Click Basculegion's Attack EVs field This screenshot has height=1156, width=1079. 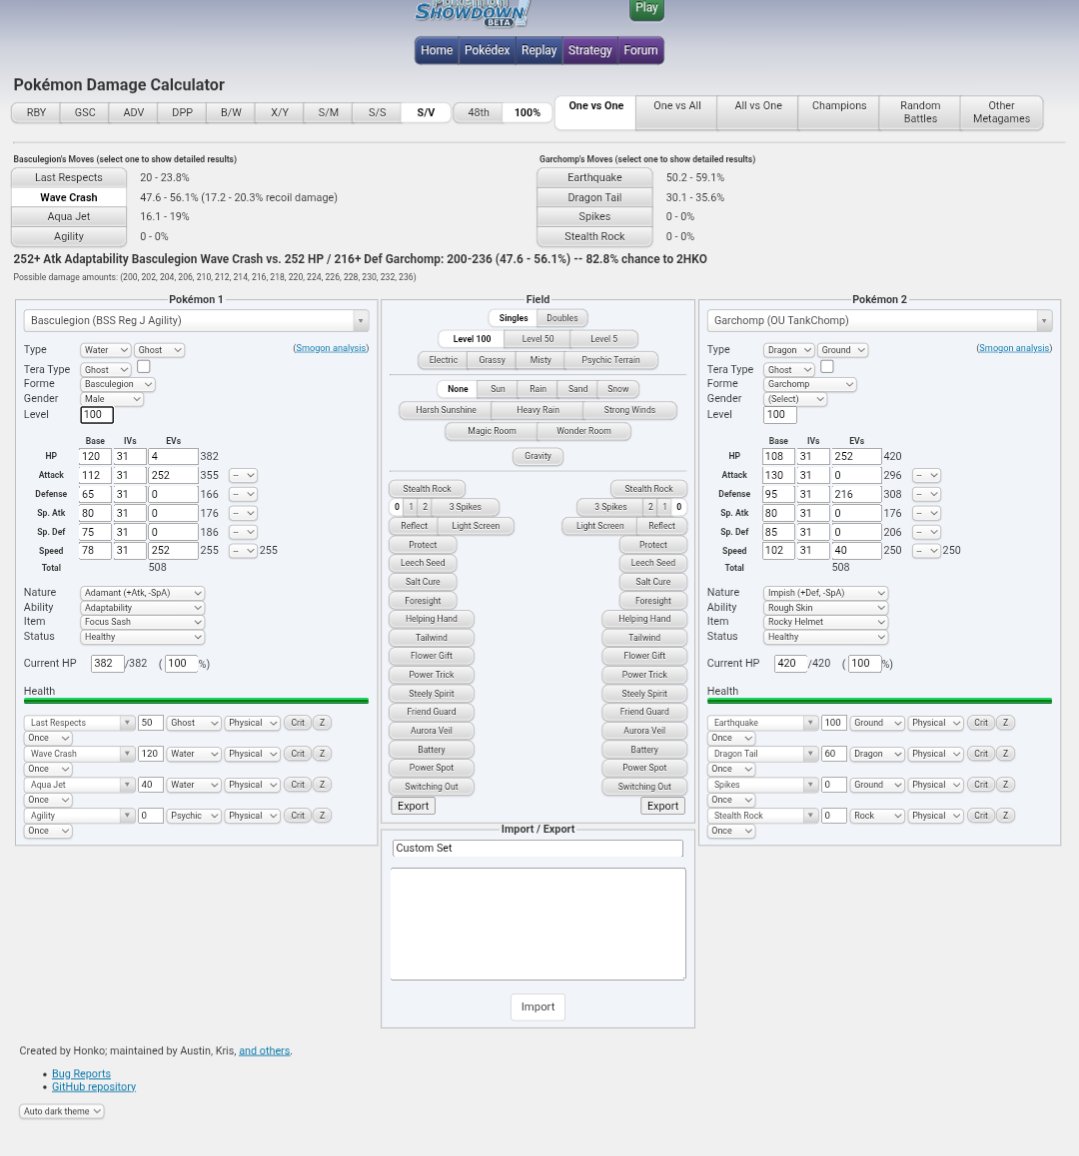[172, 476]
